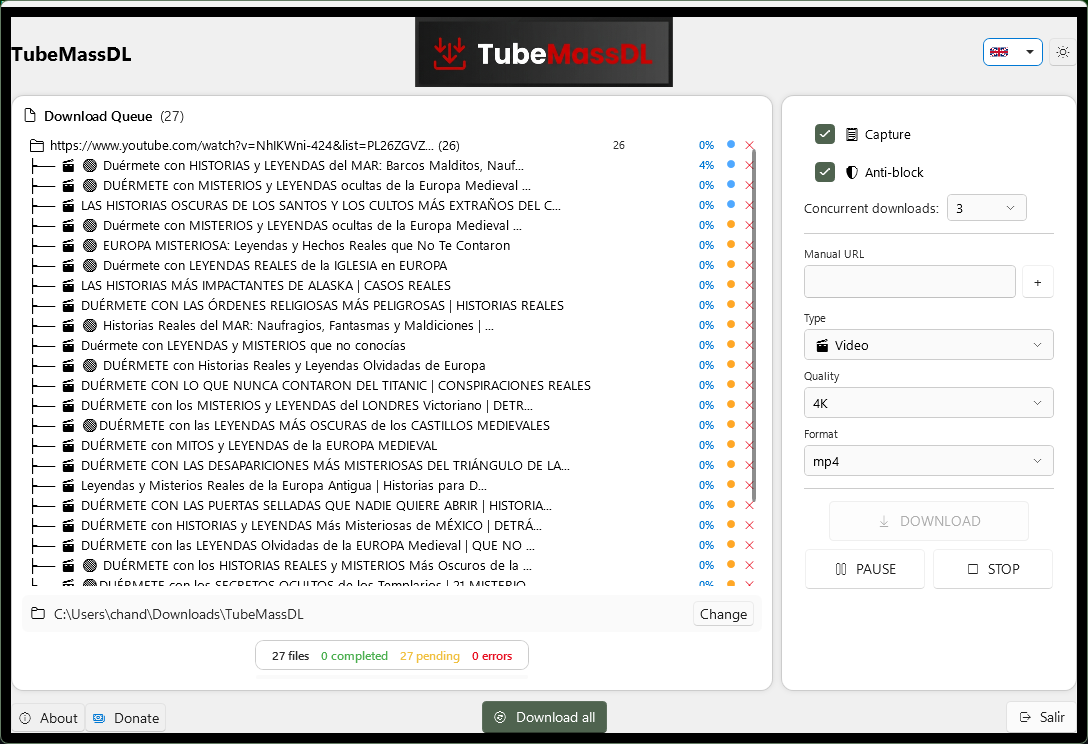Pause the downloads
1088x744 pixels.
tap(865, 569)
